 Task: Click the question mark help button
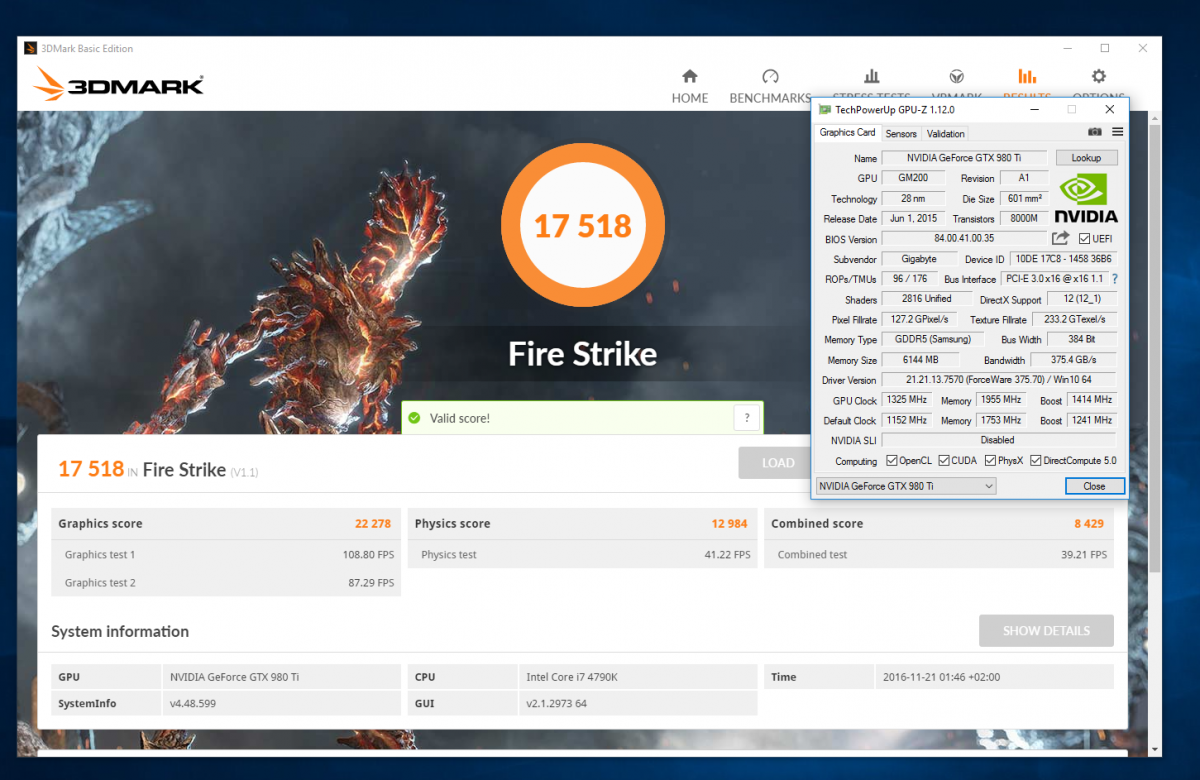tap(747, 418)
